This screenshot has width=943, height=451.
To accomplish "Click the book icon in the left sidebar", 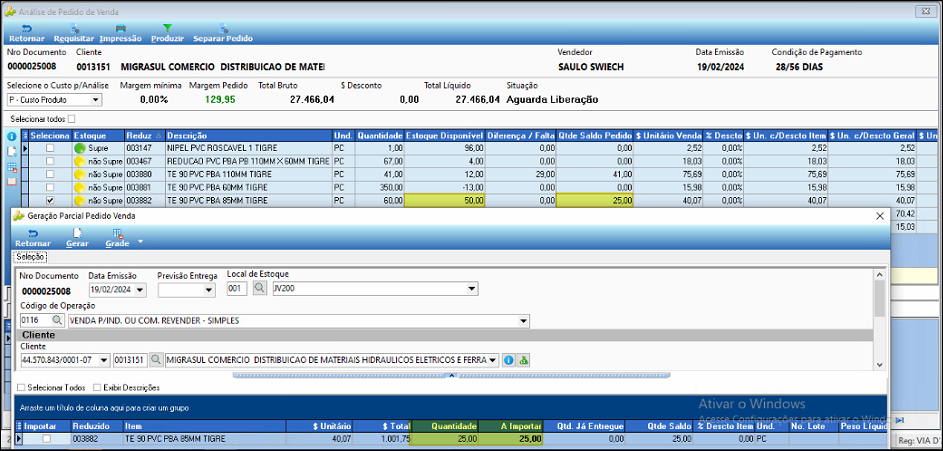I will pos(11,182).
